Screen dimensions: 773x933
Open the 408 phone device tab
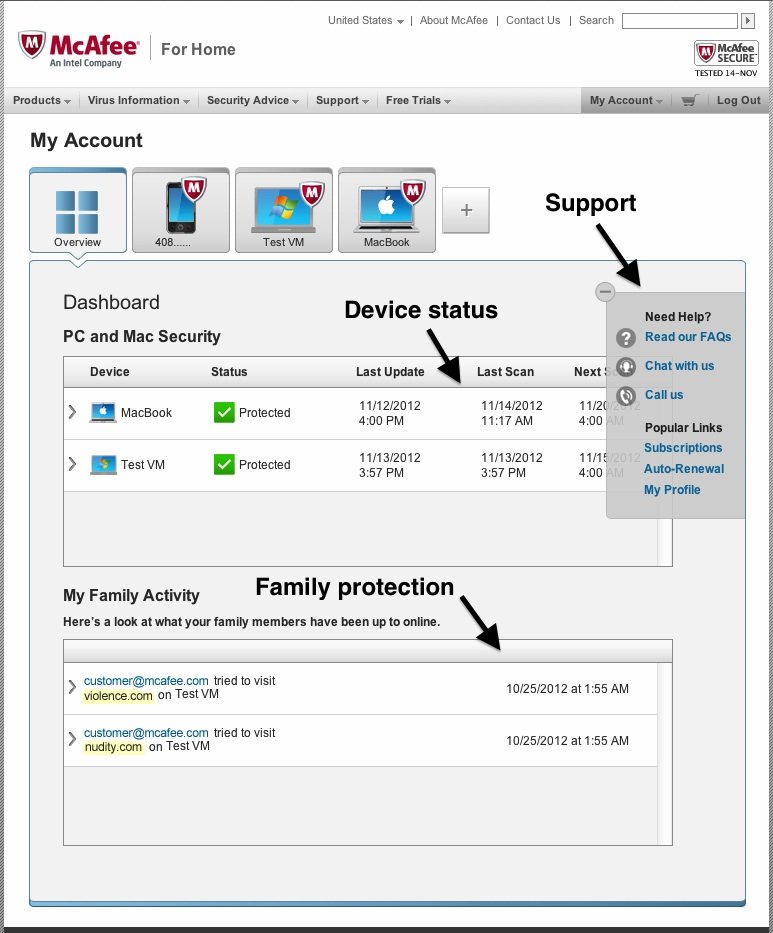[x=181, y=211]
